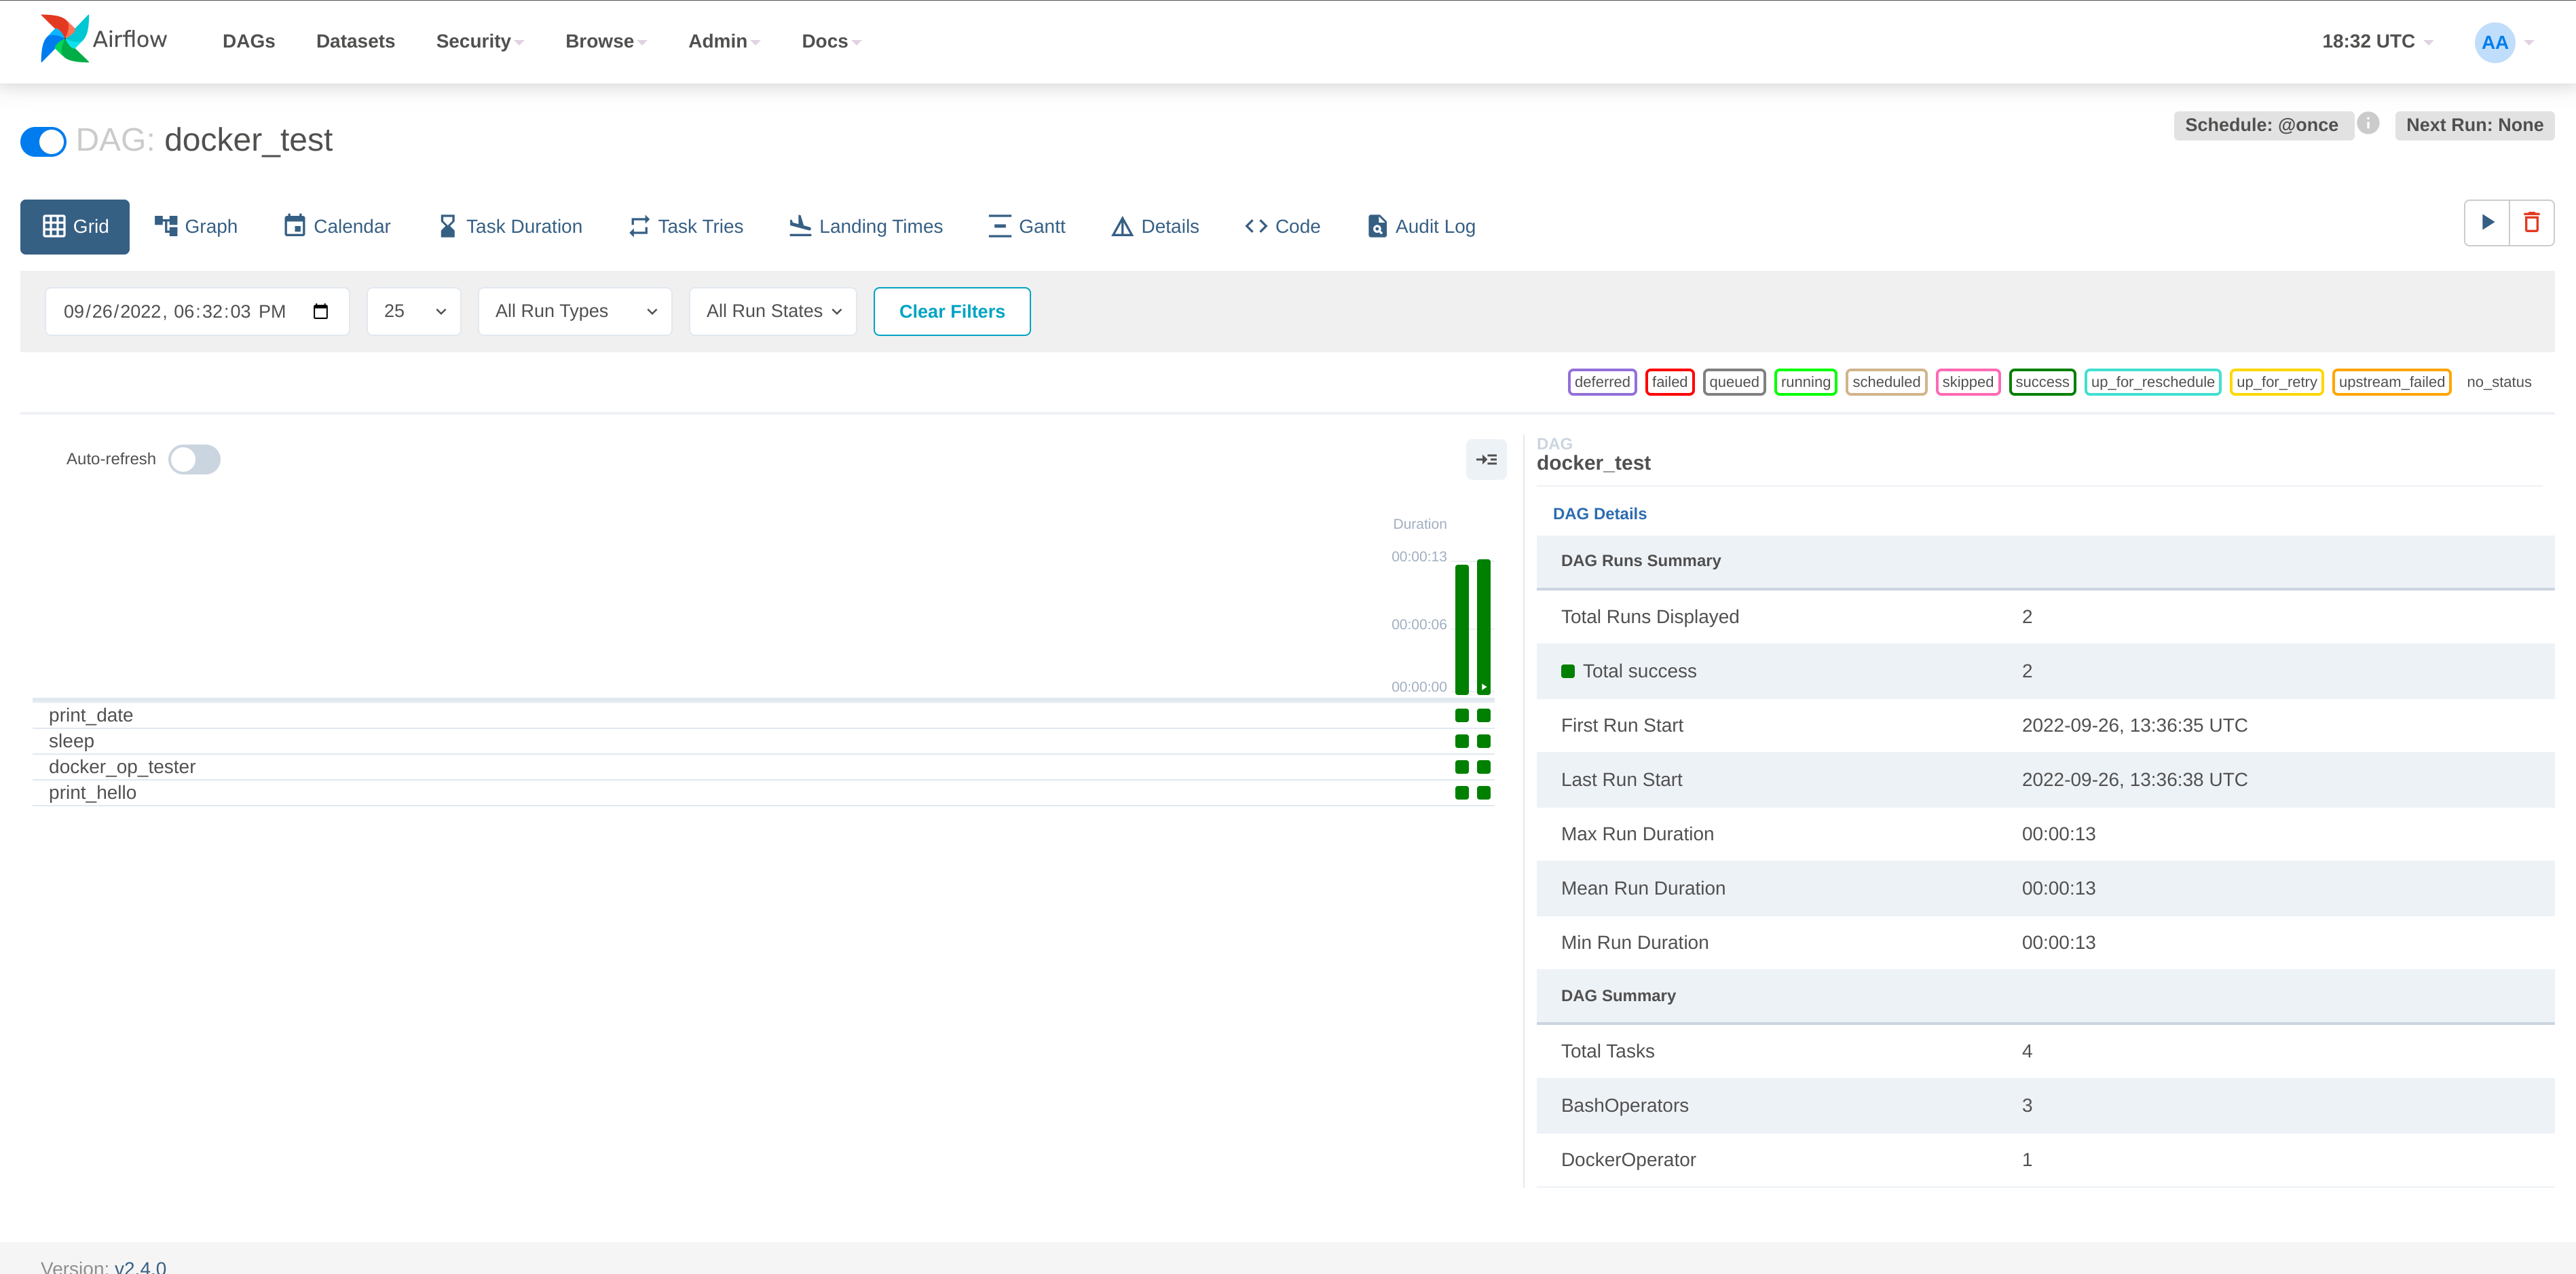
Task: Toggle the failed status legend filter
Action: click(1669, 382)
